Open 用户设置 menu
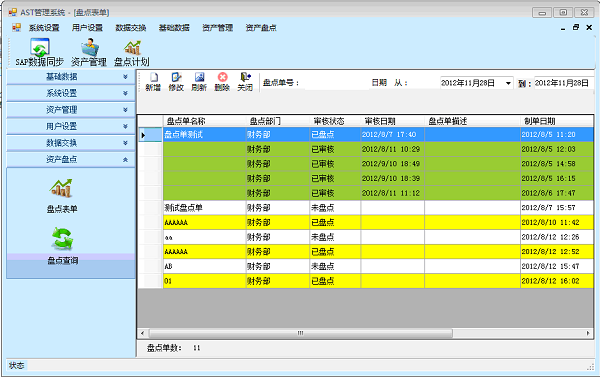 [87, 28]
